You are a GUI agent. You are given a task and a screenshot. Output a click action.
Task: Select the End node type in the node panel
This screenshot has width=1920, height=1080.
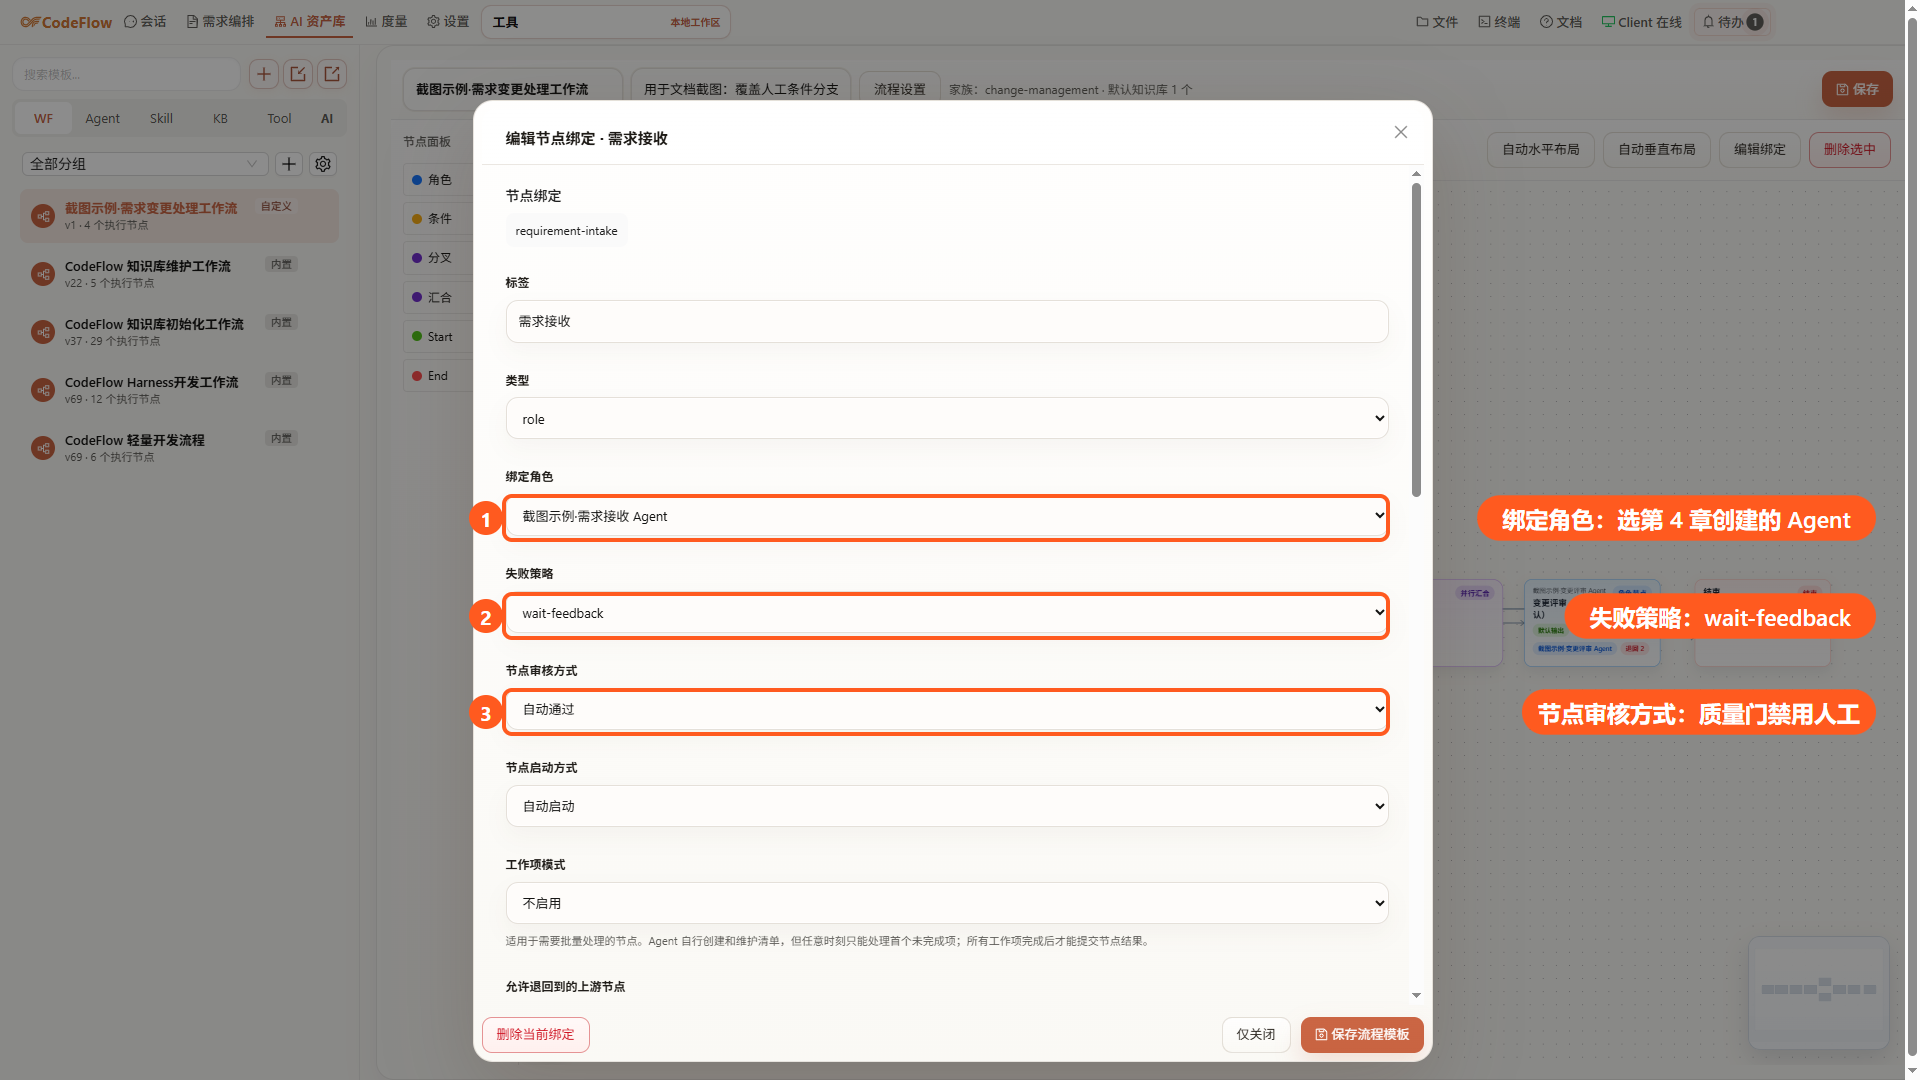(x=437, y=376)
